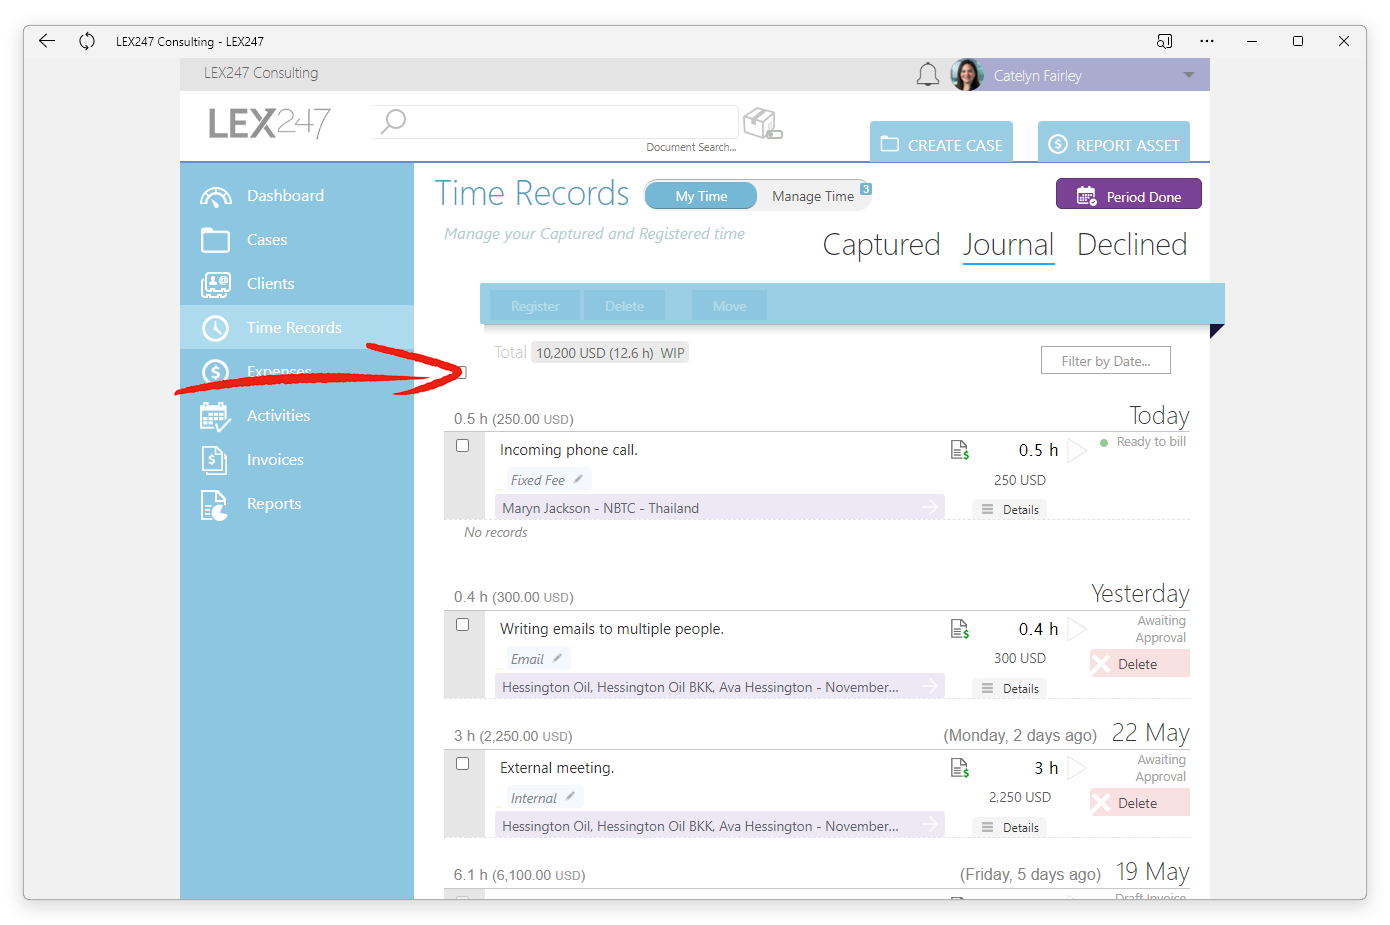Click the REPORT ASSET button
1390x925 pixels.
(1114, 142)
